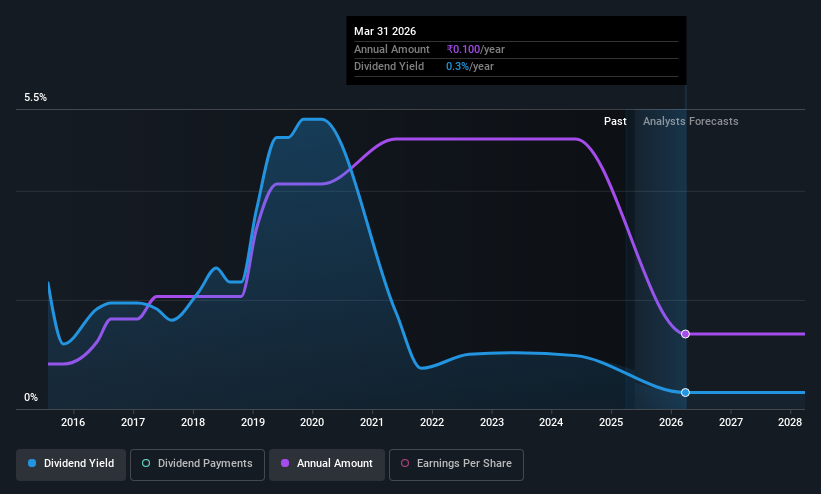Viewport: 821px width, 494px height.
Task: Click the Analysts Forecasts region label
Action: tap(691, 121)
